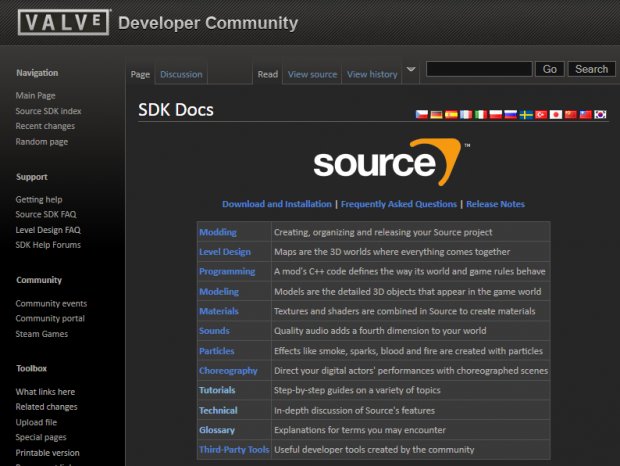Open the Spanish flag translation

click(x=451, y=115)
